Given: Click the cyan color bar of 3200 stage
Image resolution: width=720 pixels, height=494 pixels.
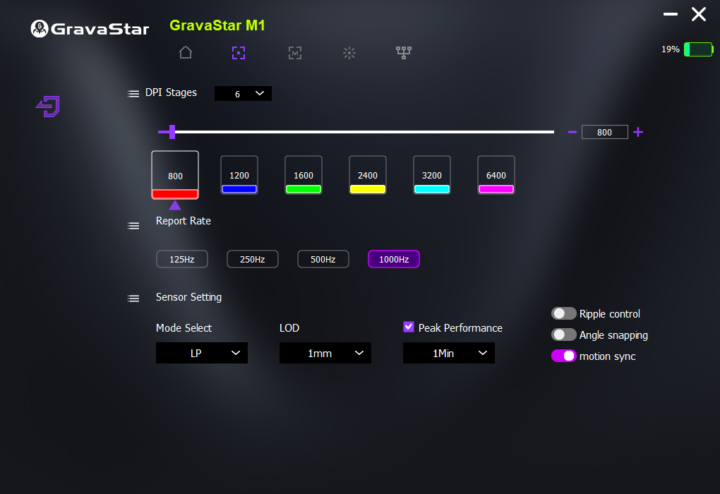Looking at the screenshot, I should [x=432, y=189].
